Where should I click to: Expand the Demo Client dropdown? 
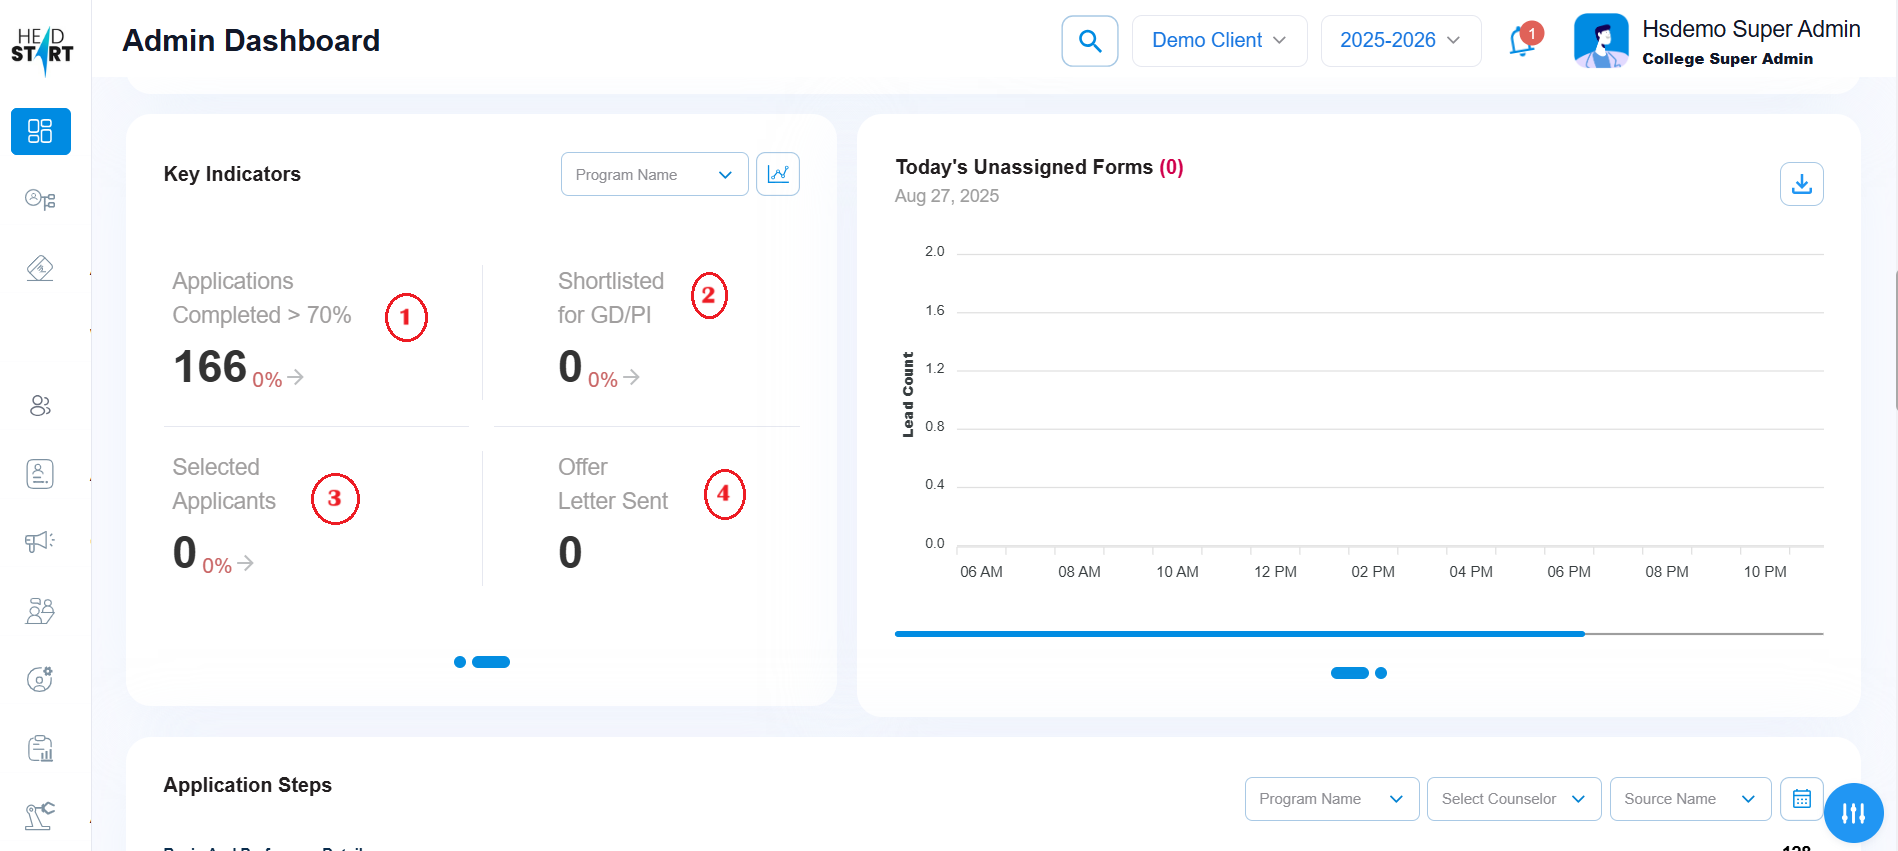tap(1218, 41)
